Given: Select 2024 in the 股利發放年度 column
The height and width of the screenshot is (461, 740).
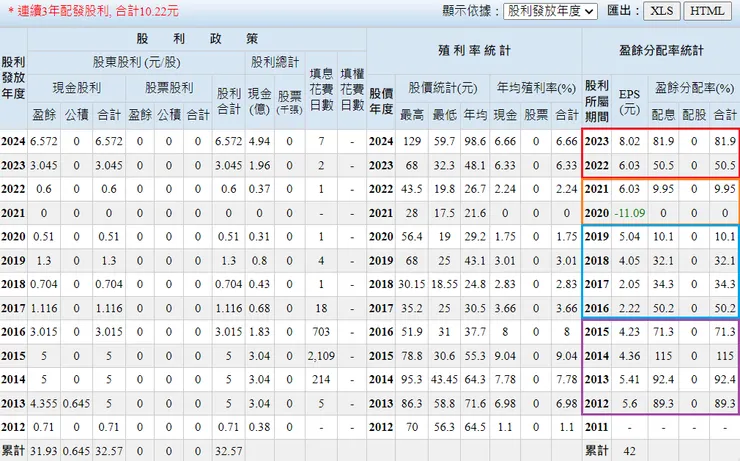Looking at the screenshot, I should [x=13, y=142].
